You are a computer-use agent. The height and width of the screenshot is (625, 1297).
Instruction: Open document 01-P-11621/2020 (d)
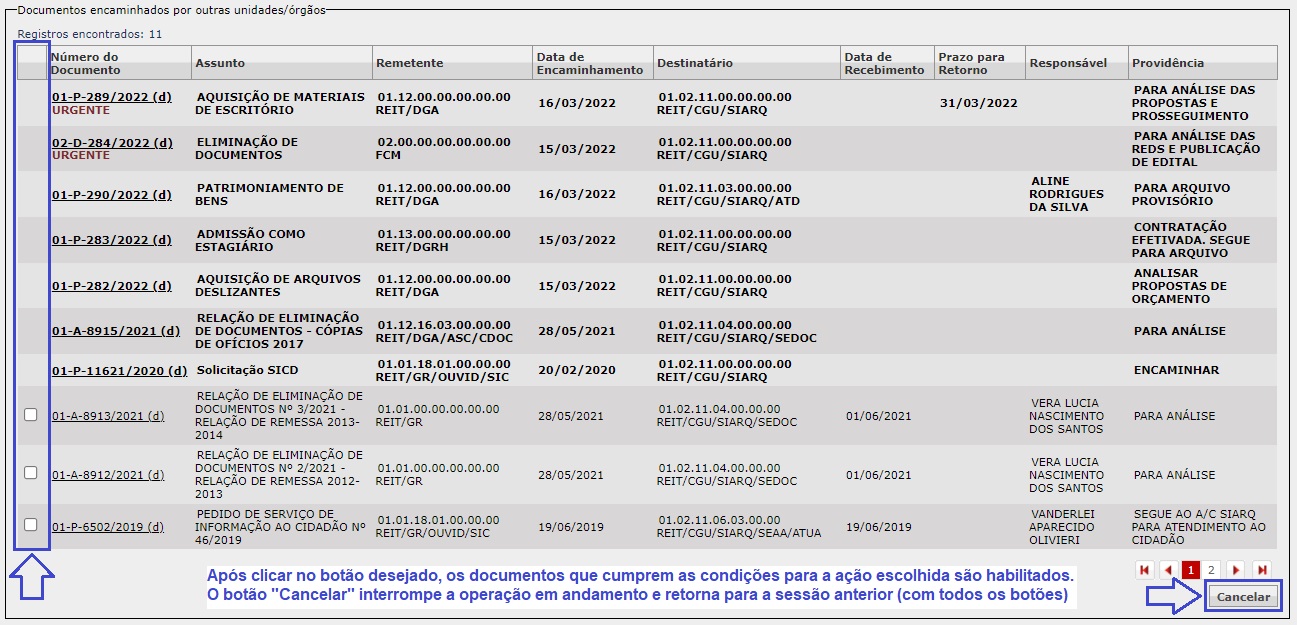(120, 370)
